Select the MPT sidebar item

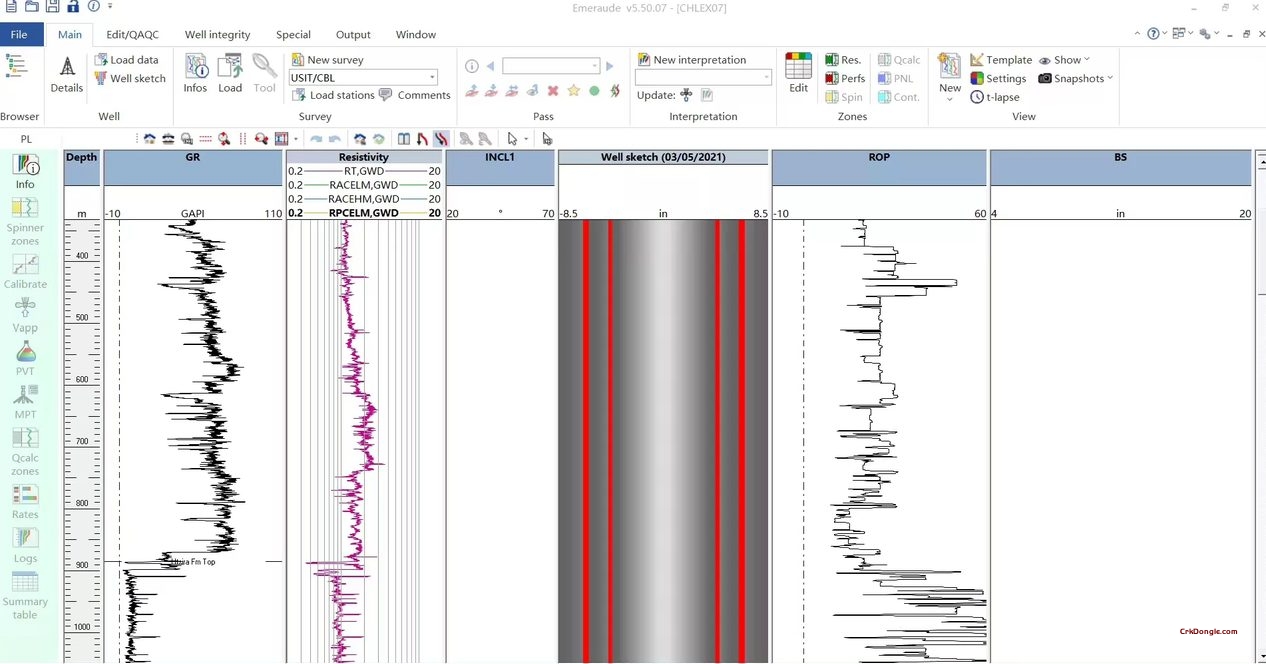(x=25, y=402)
